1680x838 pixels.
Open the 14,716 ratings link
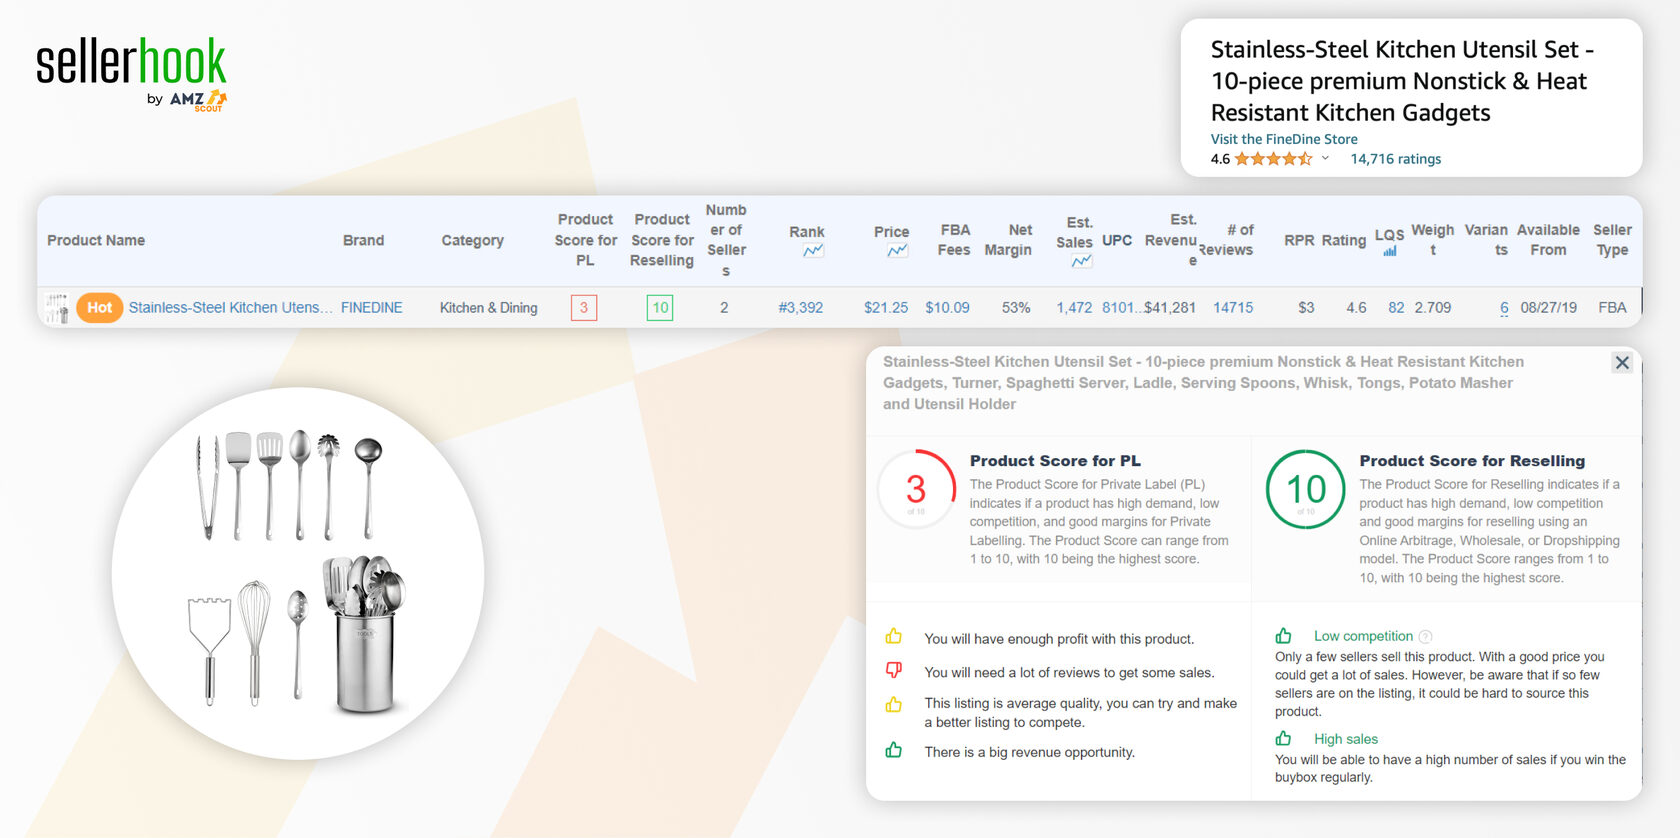tap(1395, 159)
